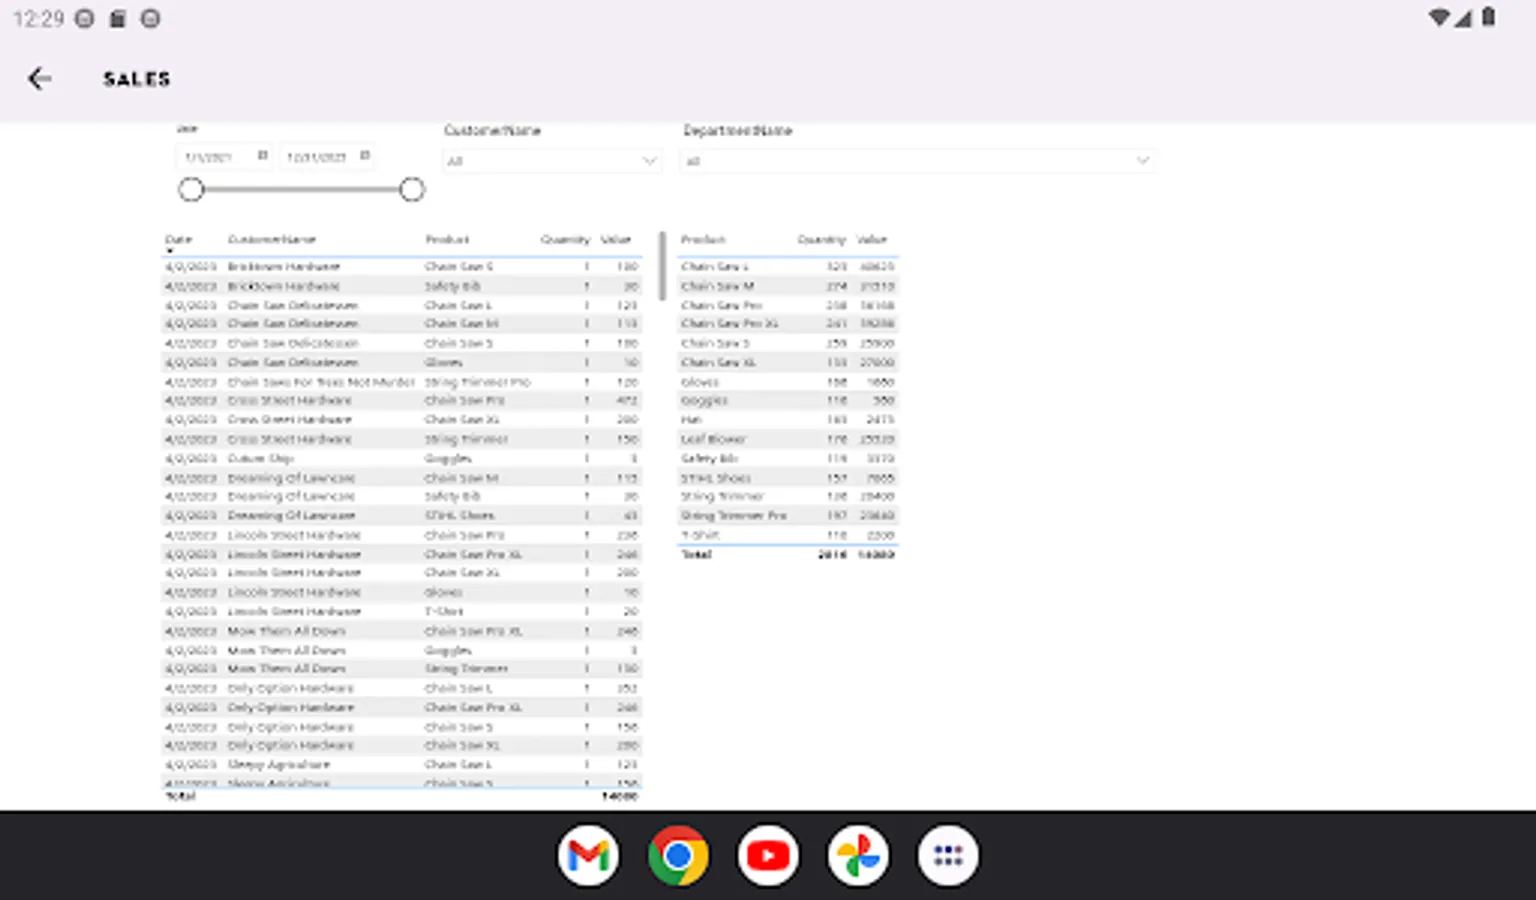Sort sales table by Quantity header

click(x=565, y=240)
